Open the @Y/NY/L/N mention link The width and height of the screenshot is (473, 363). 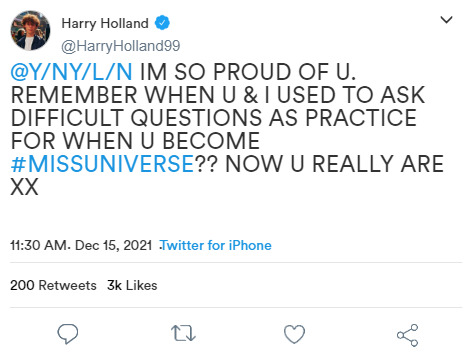click(x=71, y=72)
